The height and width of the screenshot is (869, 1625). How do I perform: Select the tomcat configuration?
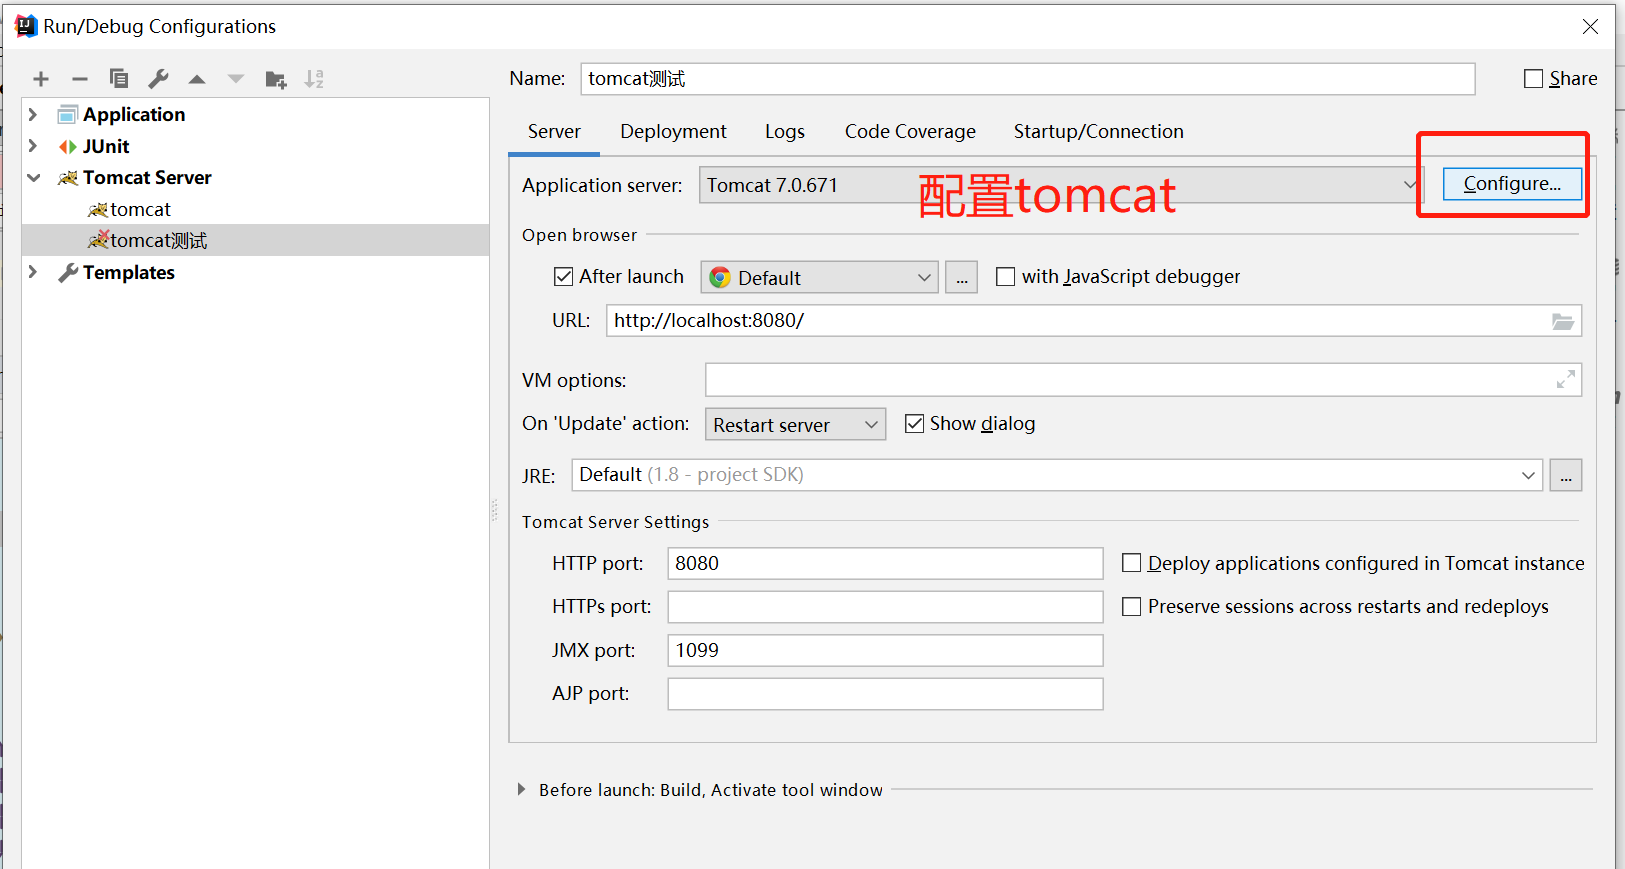(140, 209)
